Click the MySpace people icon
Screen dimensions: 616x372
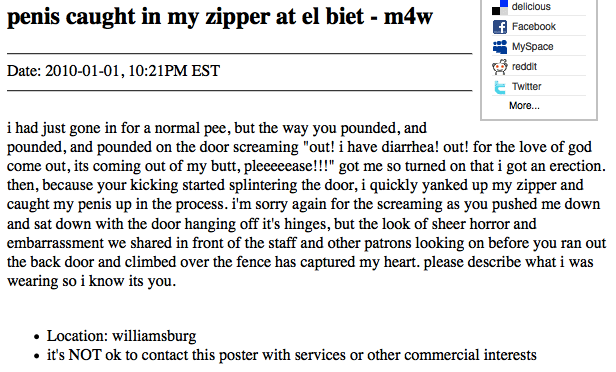500,47
